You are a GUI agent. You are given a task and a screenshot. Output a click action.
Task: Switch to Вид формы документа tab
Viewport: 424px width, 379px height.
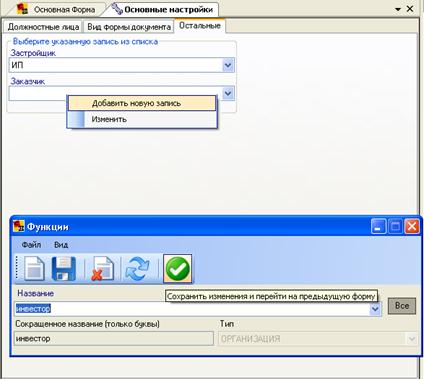click(129, 27)
